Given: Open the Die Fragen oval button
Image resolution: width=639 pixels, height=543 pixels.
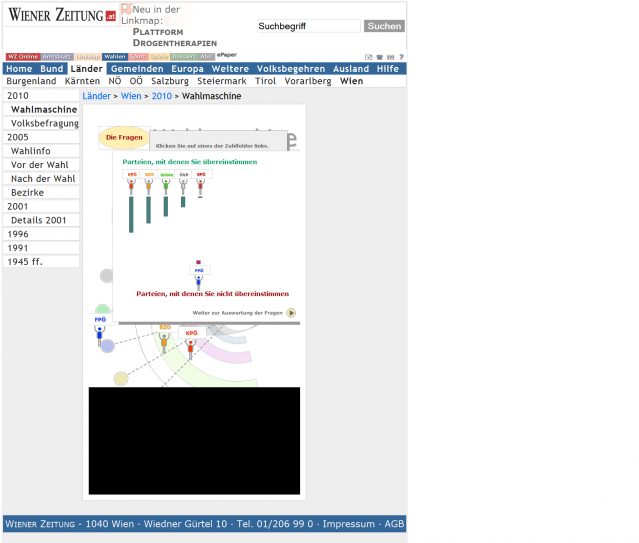Looking at the screenshot, I should coord(124,137).
